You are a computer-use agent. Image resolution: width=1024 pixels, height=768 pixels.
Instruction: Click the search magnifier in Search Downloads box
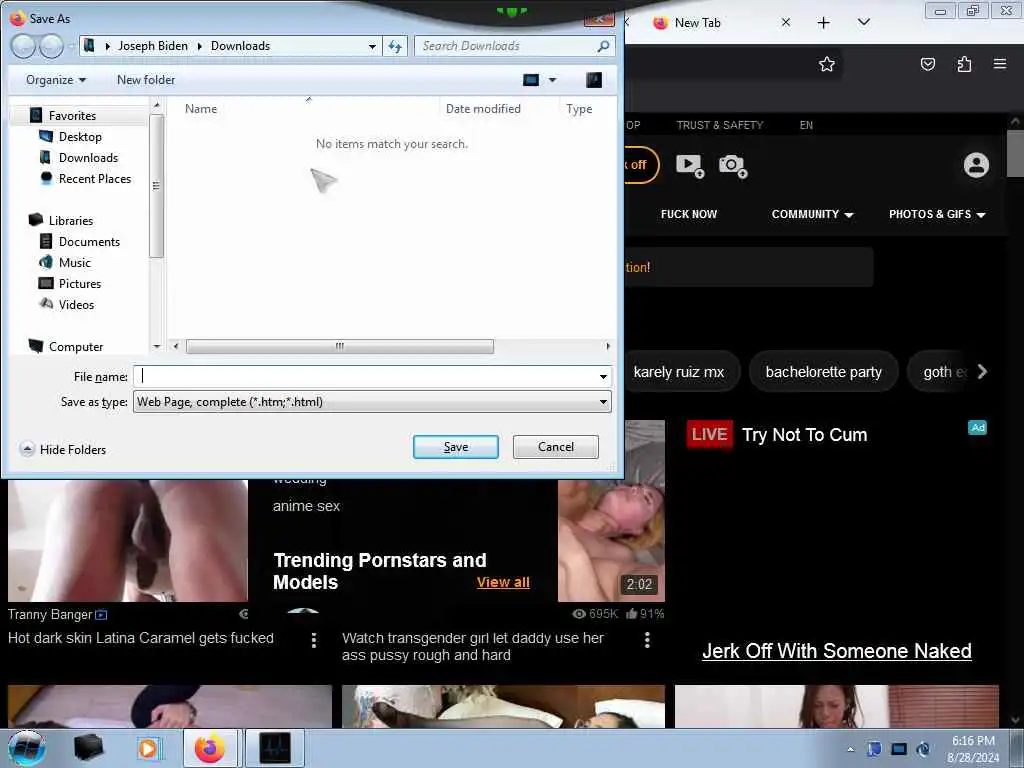point(603,46)
